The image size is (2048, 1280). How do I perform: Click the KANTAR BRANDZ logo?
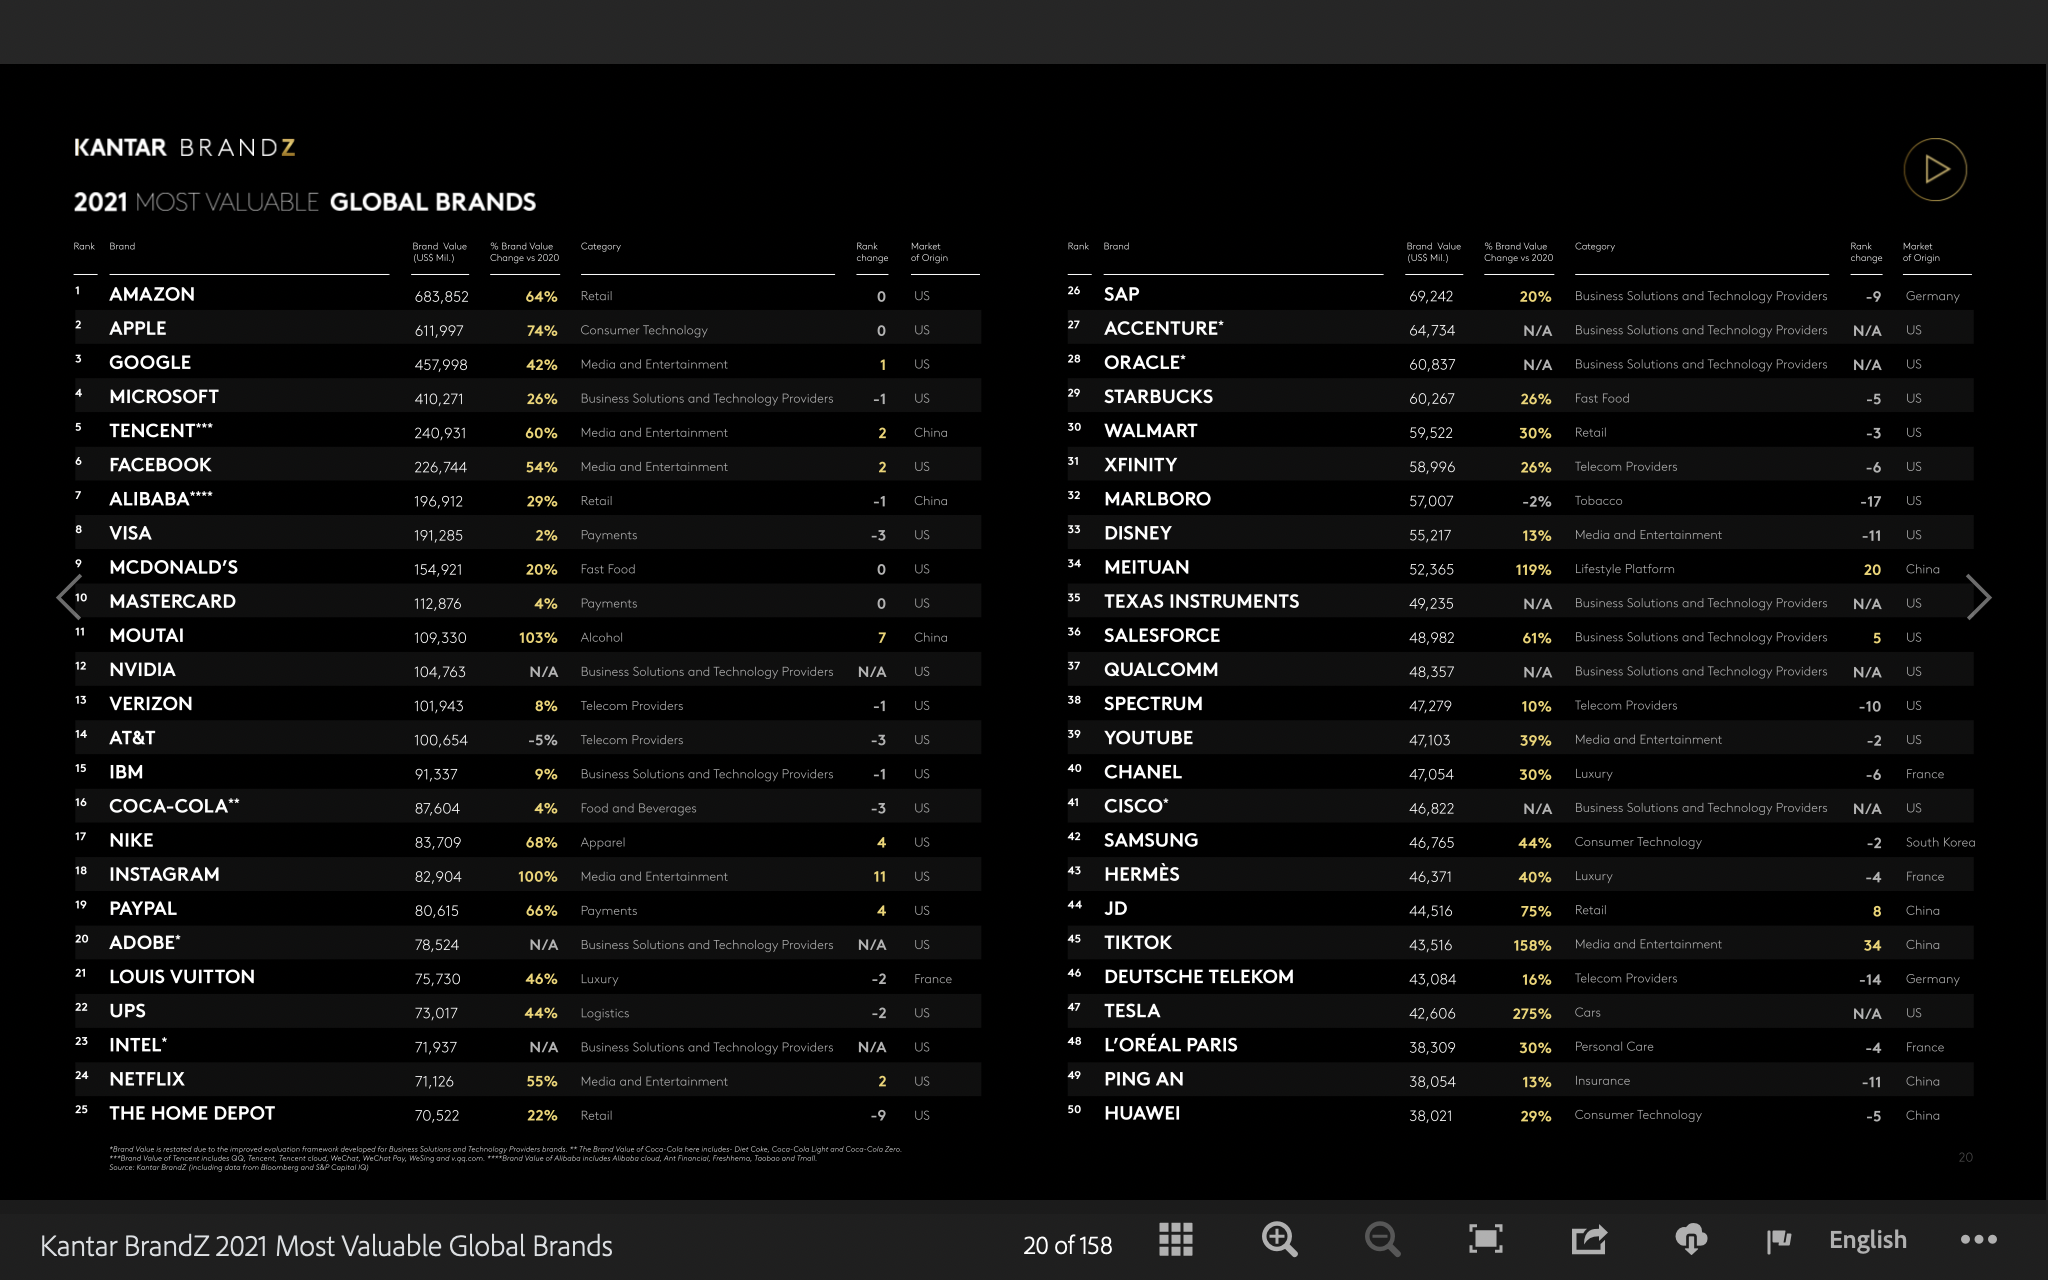(185, 148)
